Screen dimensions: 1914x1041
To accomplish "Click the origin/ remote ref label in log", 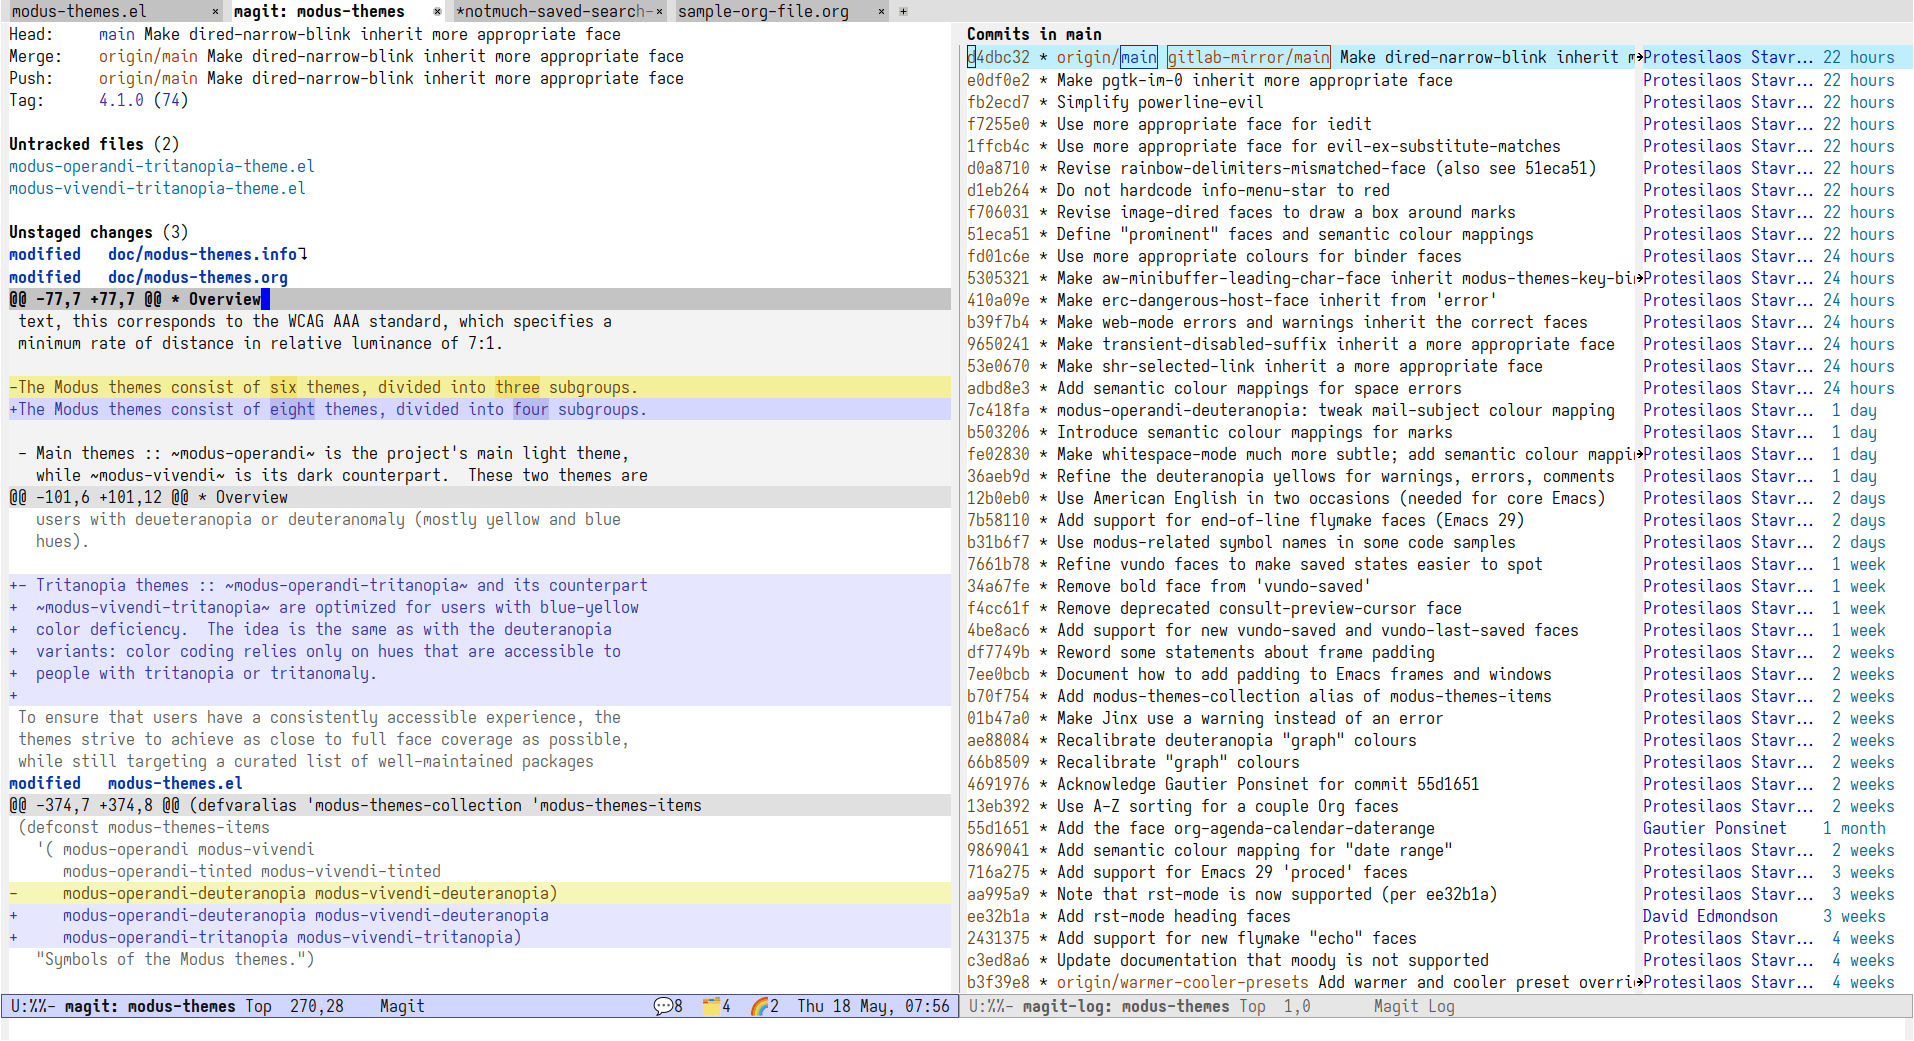I will (x=1088, y=57).
